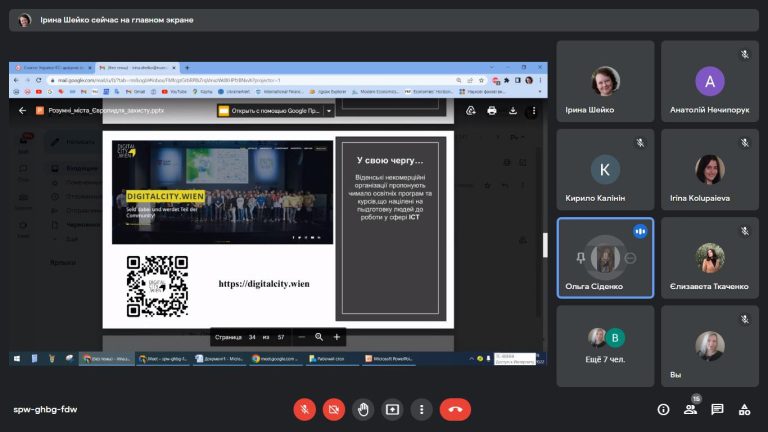
Task: Click the QR code on the slide
Action: pos(157,286)
